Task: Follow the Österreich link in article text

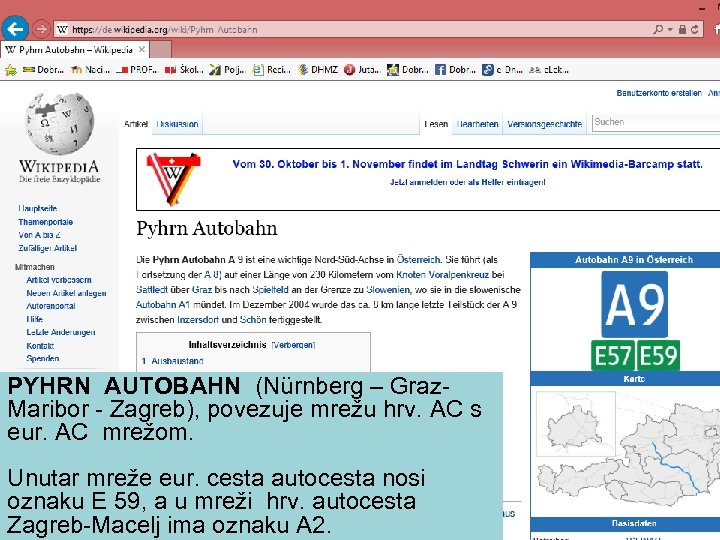Action: [x=418, y=260]
